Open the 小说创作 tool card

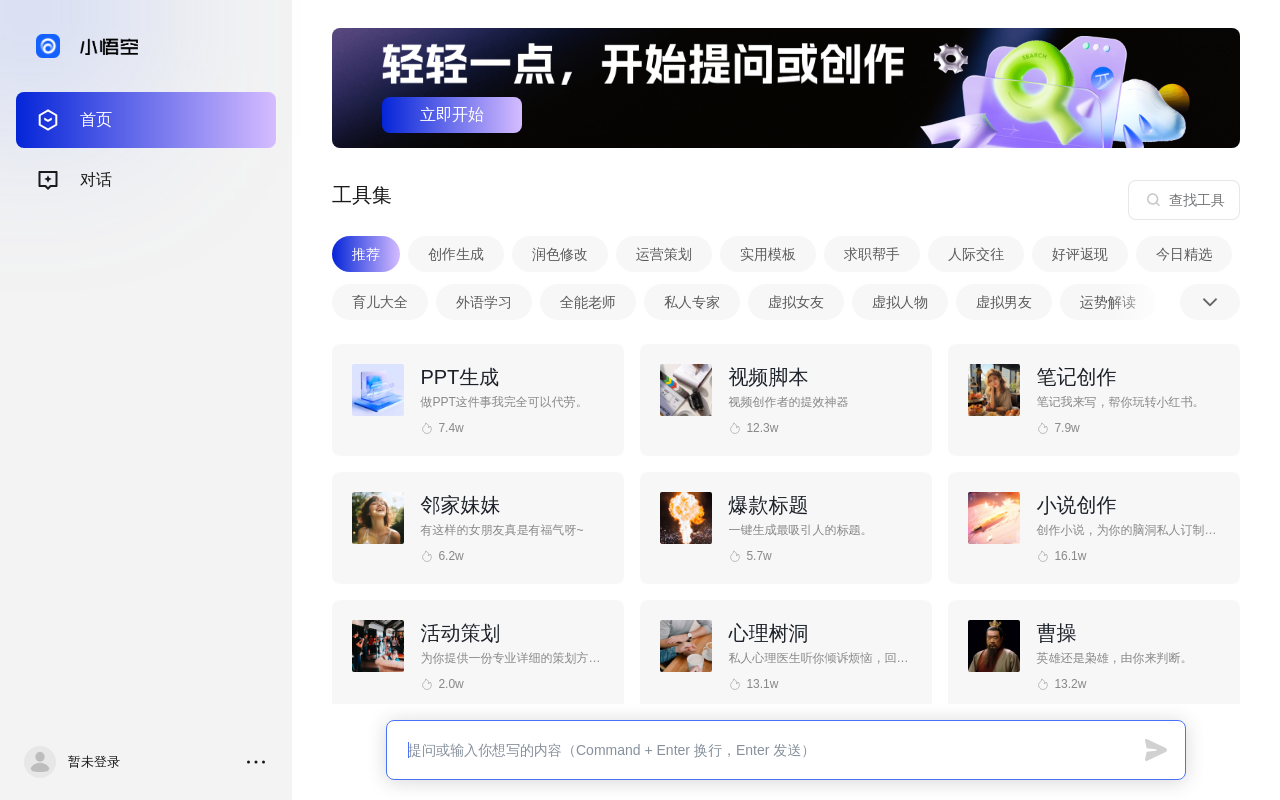click(x=1094, y=528)
